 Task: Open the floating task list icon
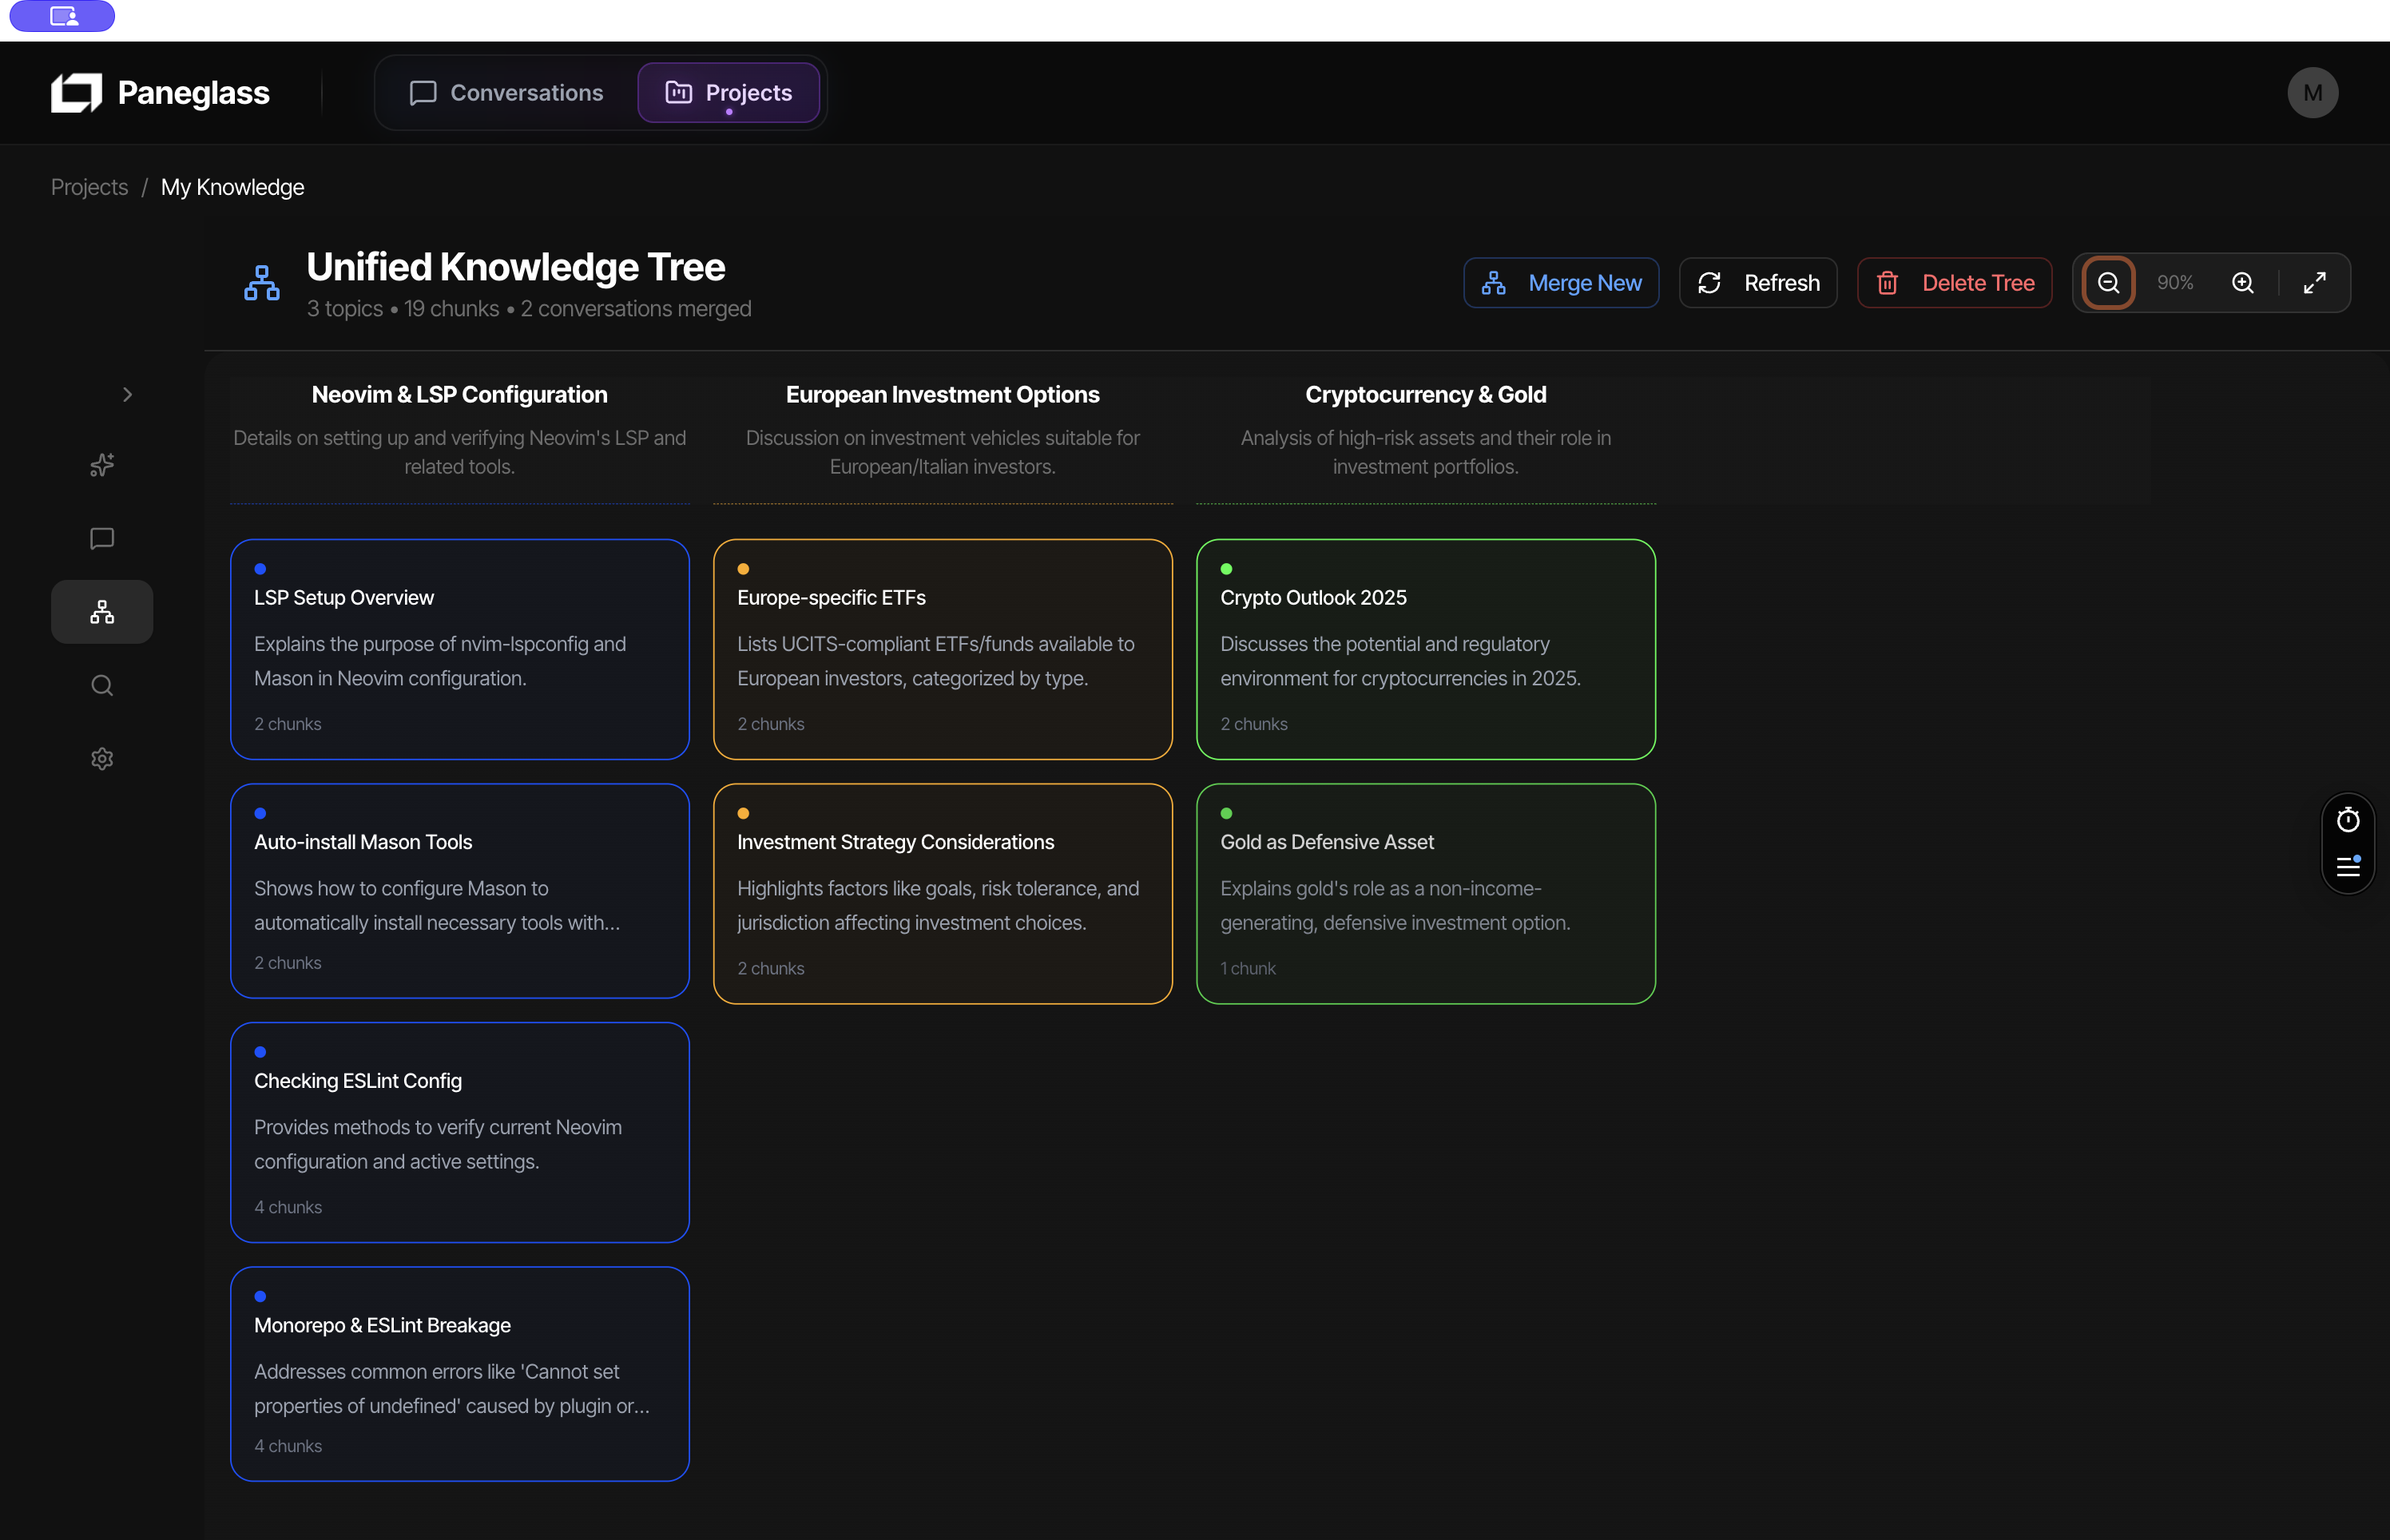tap(2349, 866)
